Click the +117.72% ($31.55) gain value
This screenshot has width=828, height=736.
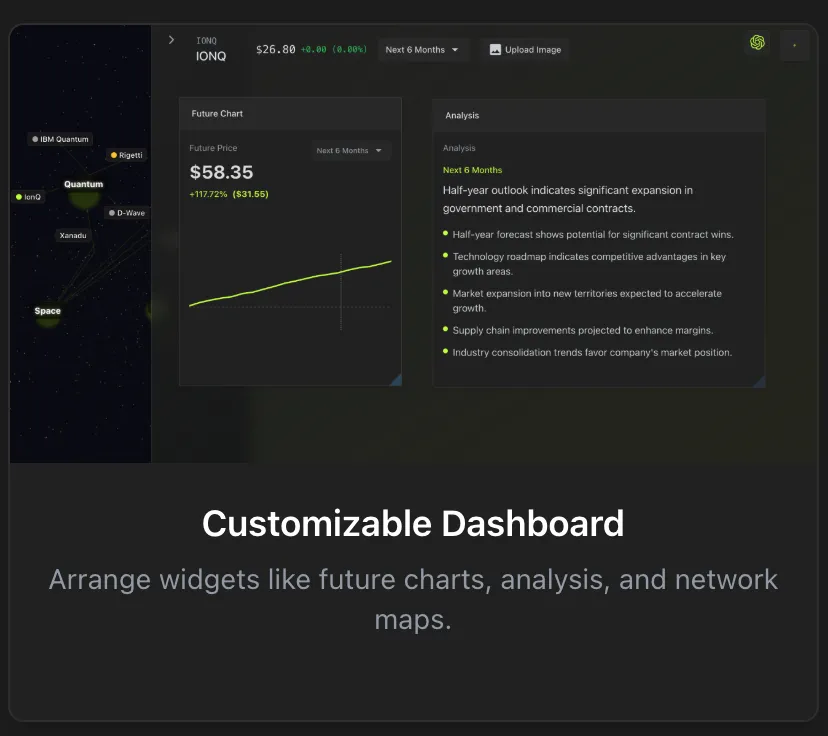click(229, 194)
